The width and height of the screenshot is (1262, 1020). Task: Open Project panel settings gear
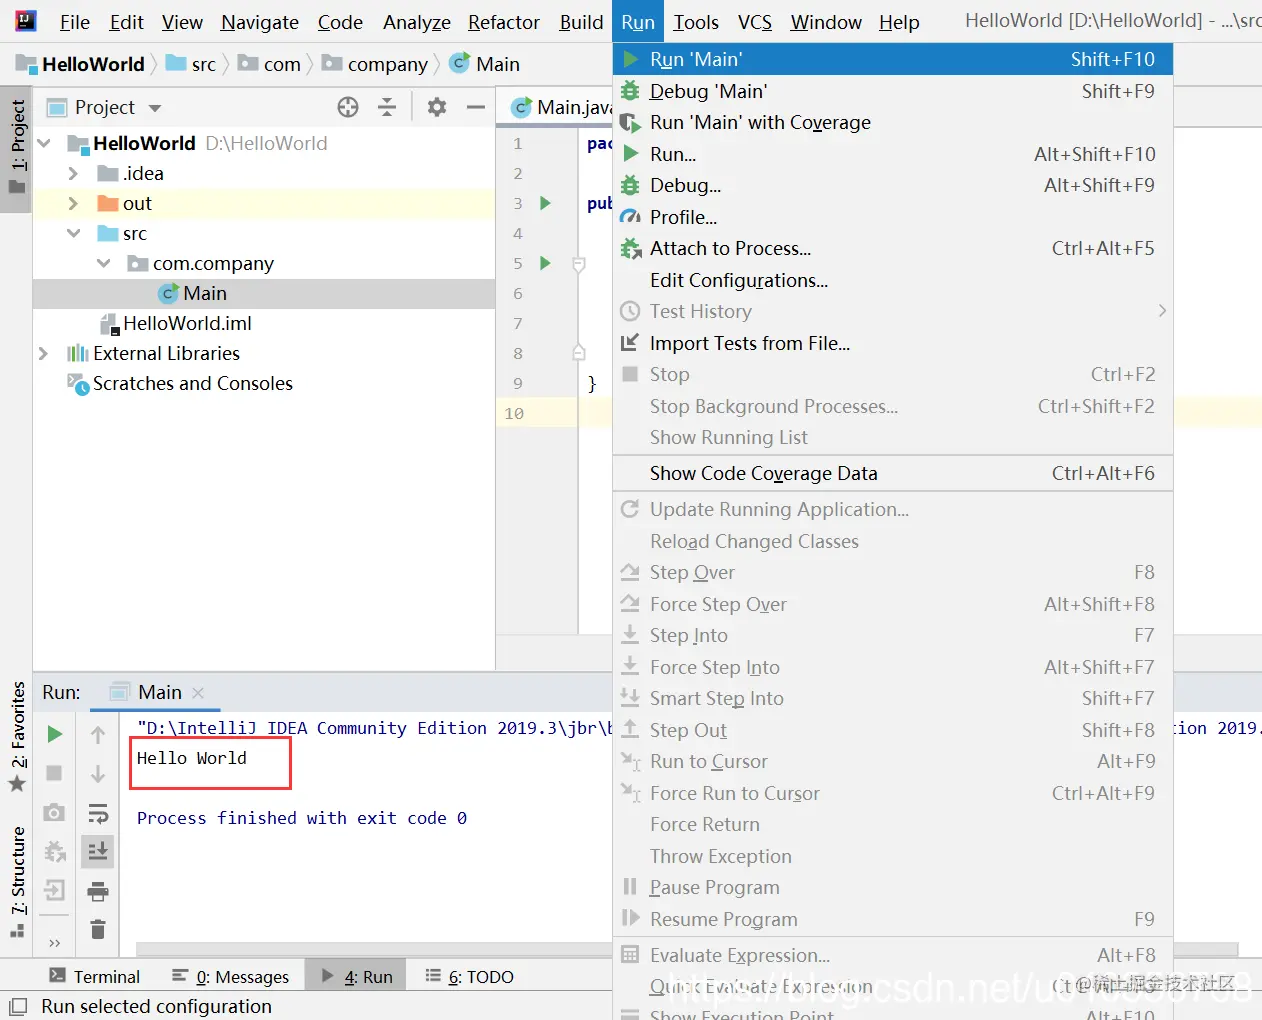tap(437, 107)
